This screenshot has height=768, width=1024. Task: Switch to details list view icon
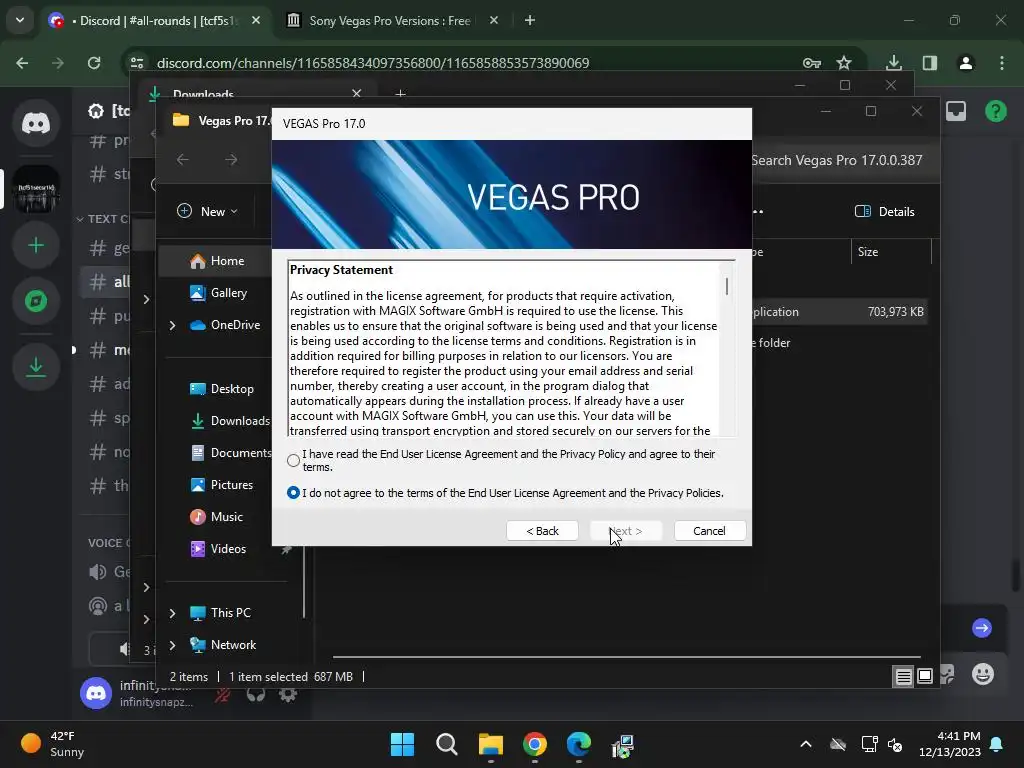[x=903, y=677]
